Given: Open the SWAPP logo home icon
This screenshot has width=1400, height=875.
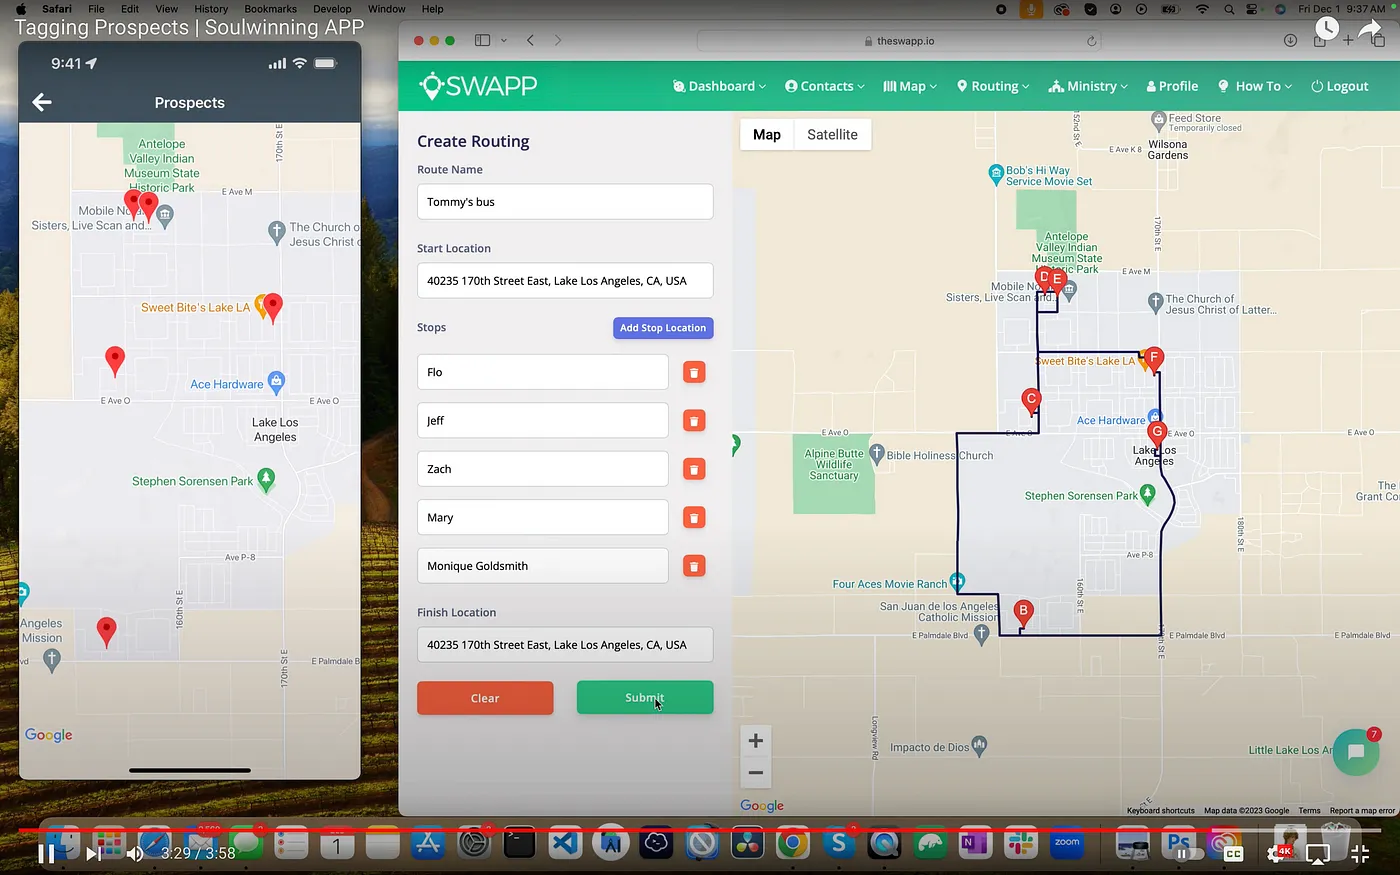Looking at the screenshot, I should [x=434, y=86].
